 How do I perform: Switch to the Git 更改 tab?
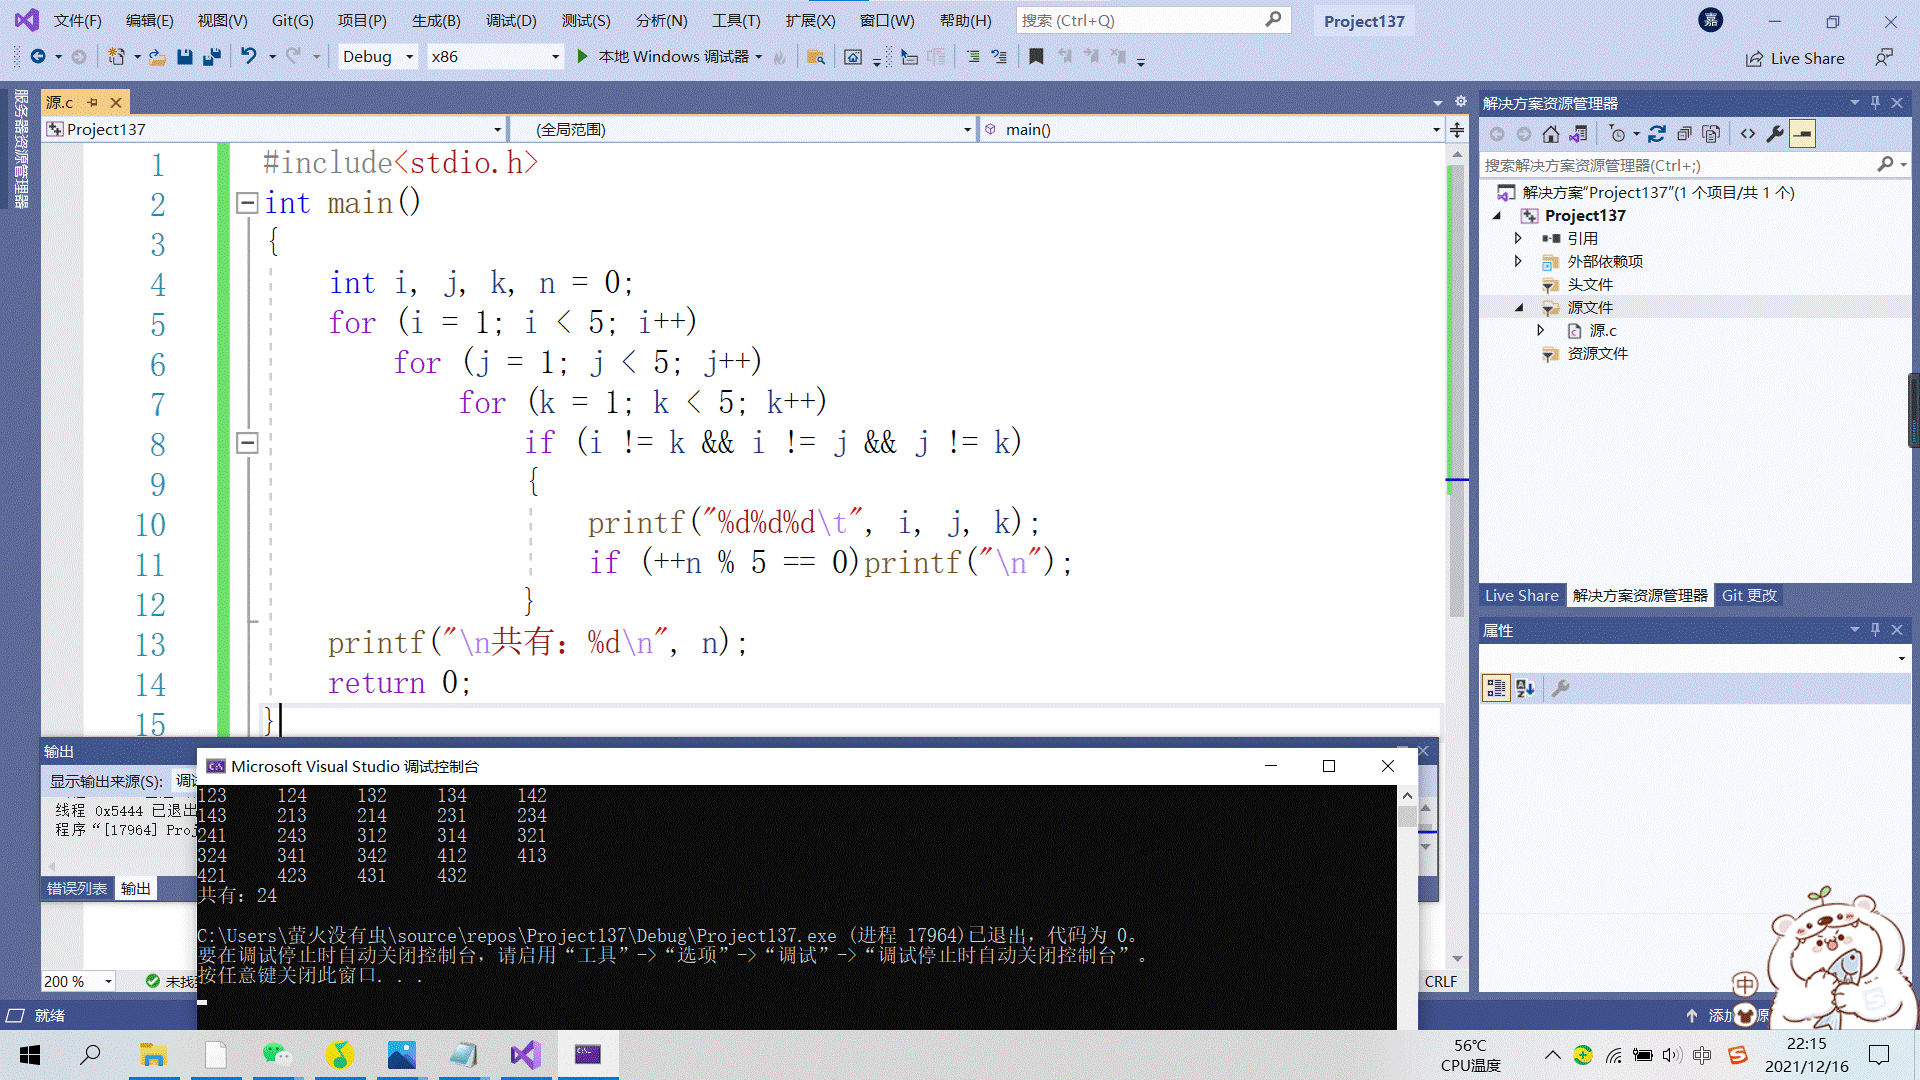point(1749,595)
